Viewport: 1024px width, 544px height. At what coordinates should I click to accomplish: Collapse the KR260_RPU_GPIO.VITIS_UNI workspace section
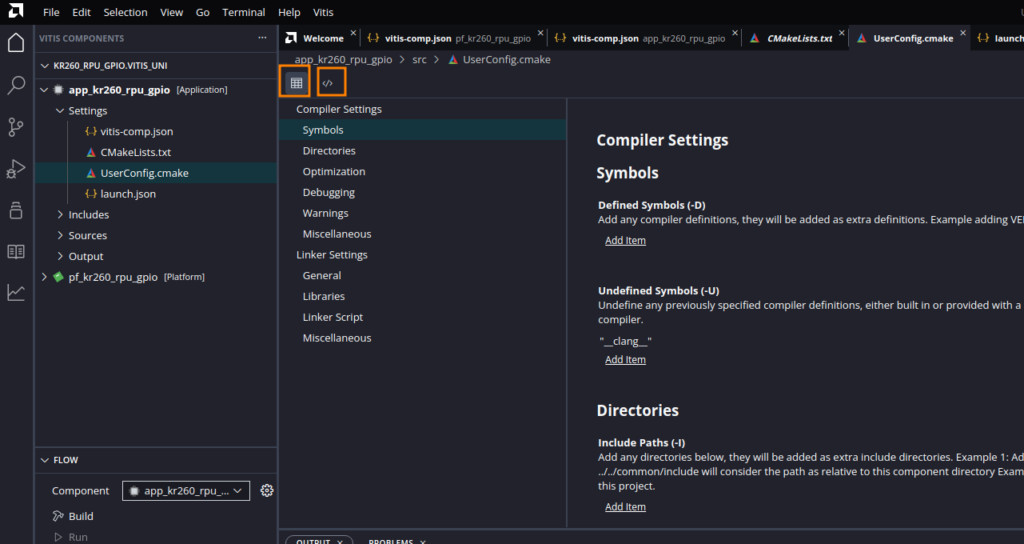pos(44,65)
